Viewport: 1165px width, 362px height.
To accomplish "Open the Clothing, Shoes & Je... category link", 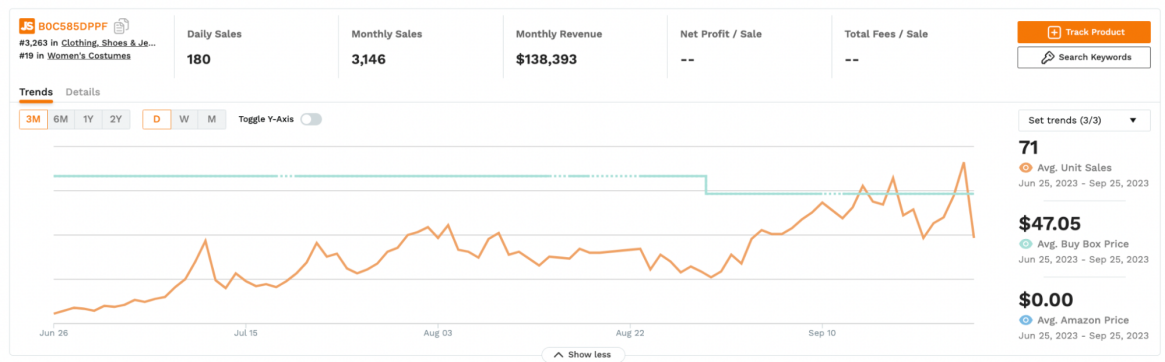I will point(108,43).
